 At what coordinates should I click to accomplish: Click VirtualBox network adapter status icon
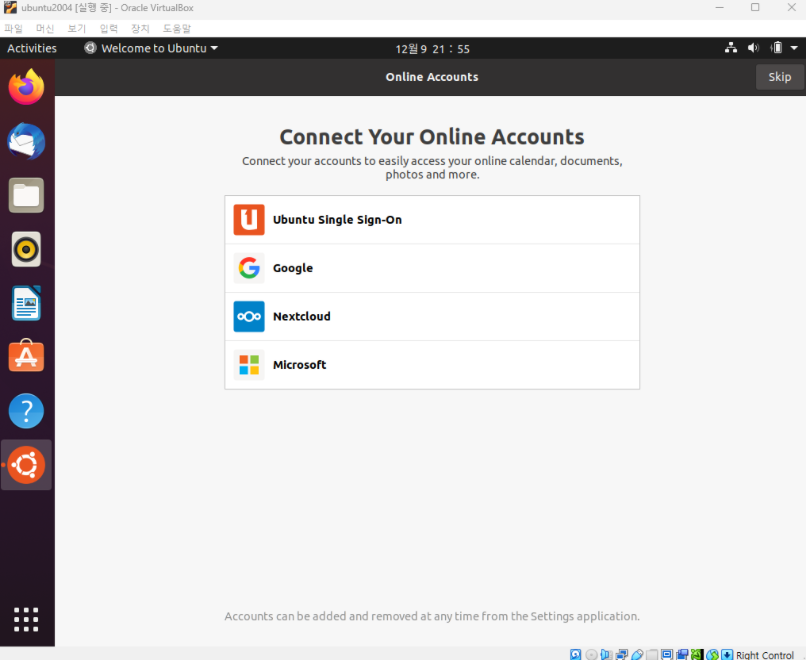pyautogui.click(x=621, y=654)
